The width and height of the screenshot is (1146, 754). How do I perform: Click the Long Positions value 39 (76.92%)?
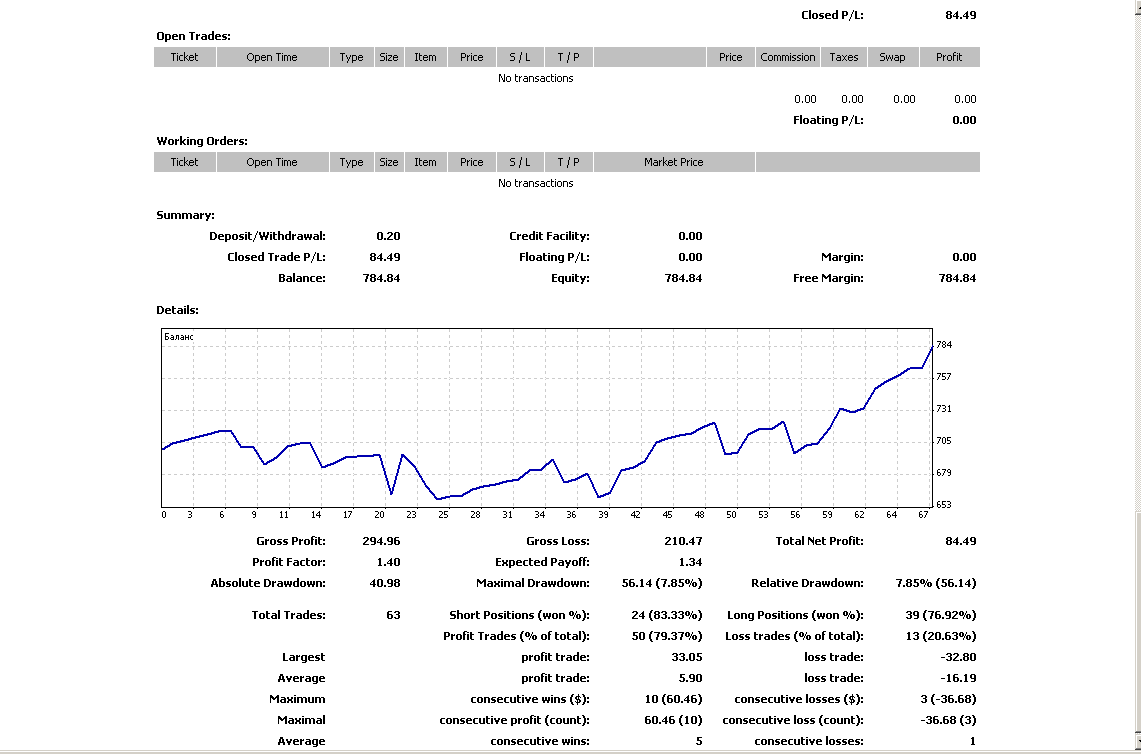point(941,615)
